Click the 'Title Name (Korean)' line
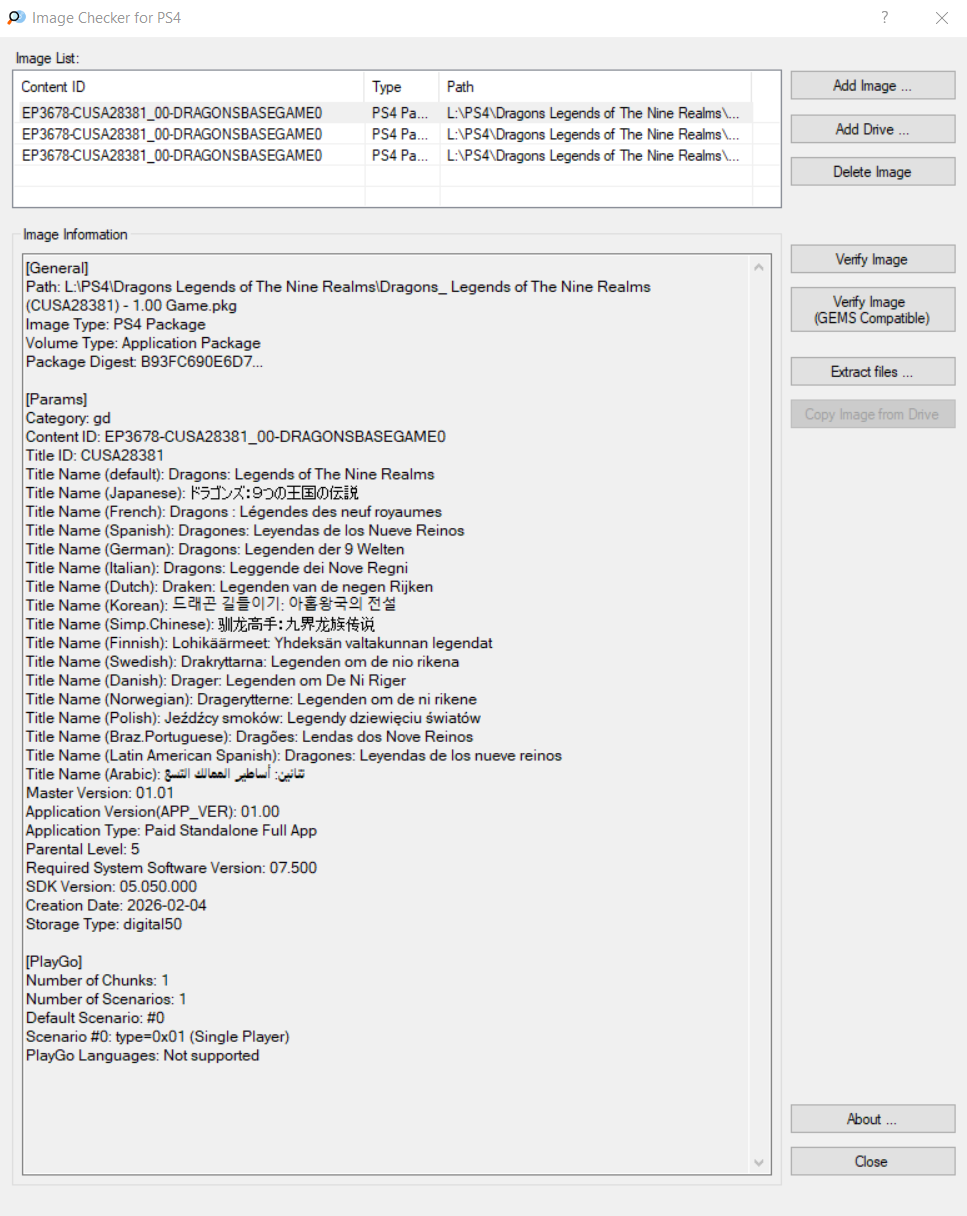The width and height of the screenshot is (967, 1216). (x=211, y=605)
